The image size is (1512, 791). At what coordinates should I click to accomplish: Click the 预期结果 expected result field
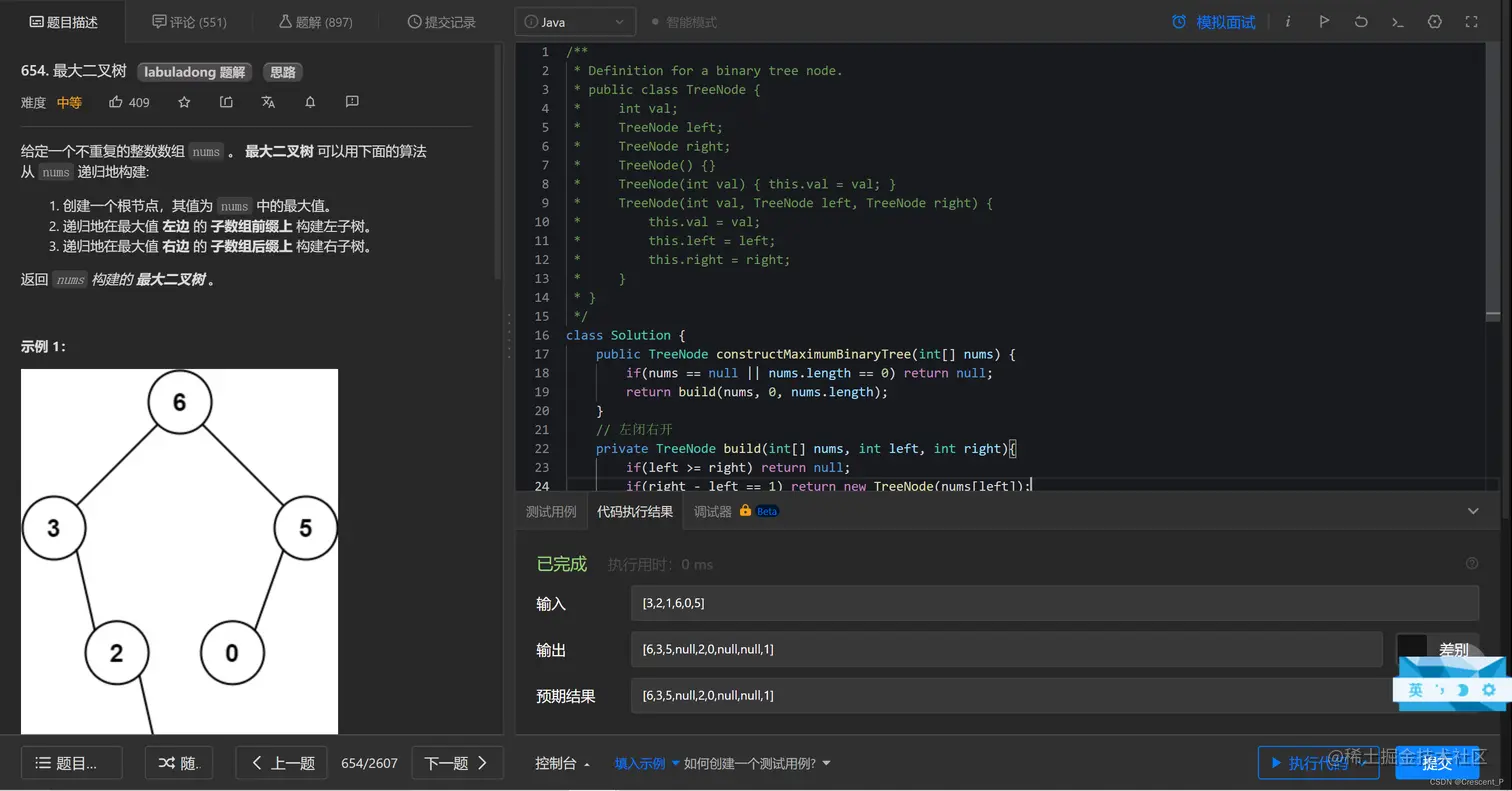1054,695
